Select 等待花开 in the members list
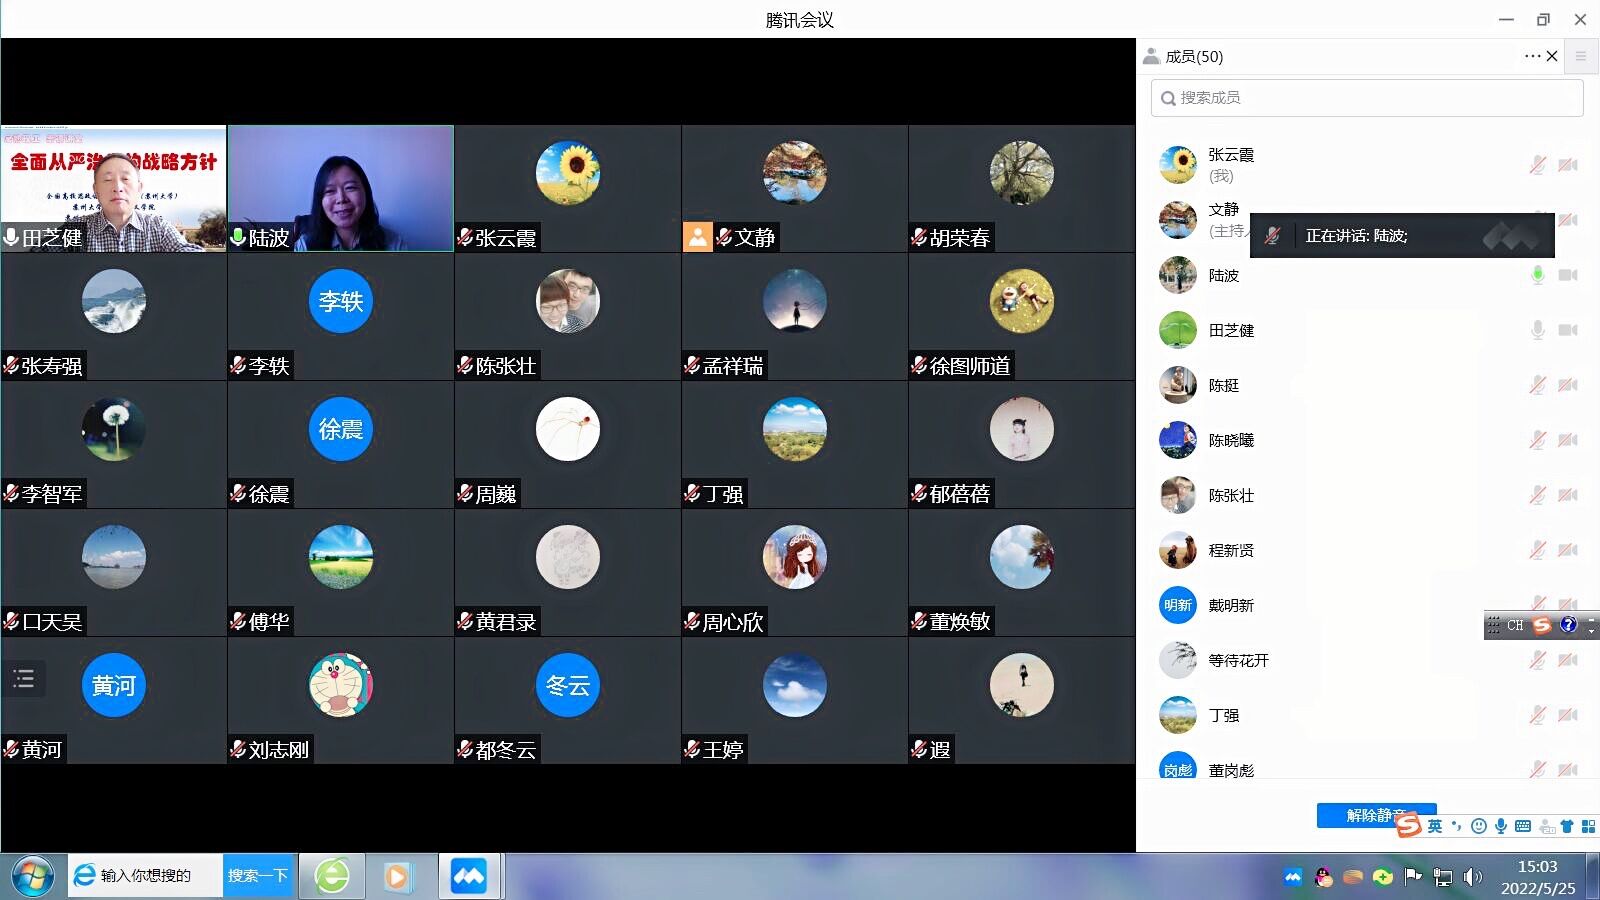1600x900 pixels. pos(1367,660)
